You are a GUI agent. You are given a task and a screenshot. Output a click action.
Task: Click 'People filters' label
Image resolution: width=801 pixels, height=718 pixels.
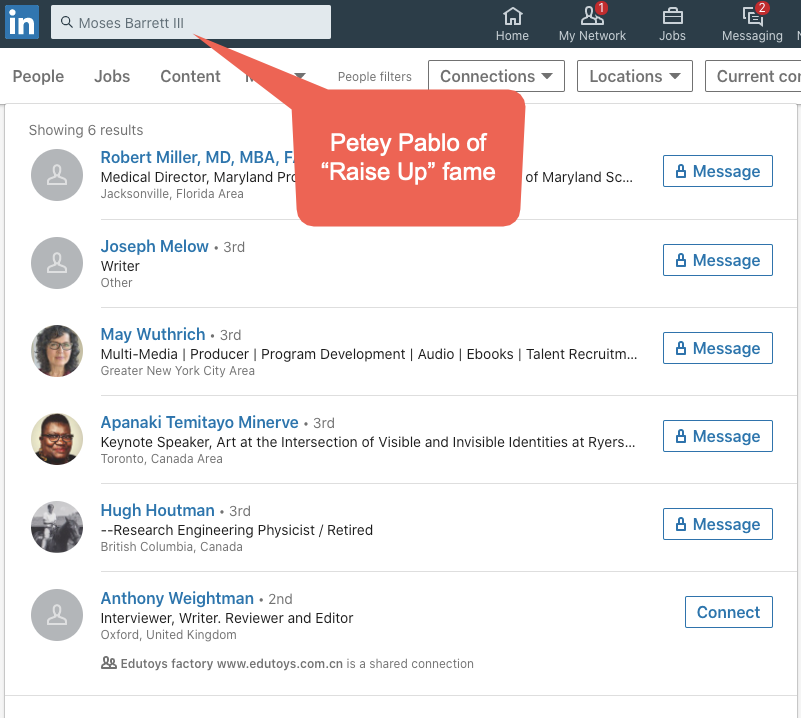coord(374,77)
